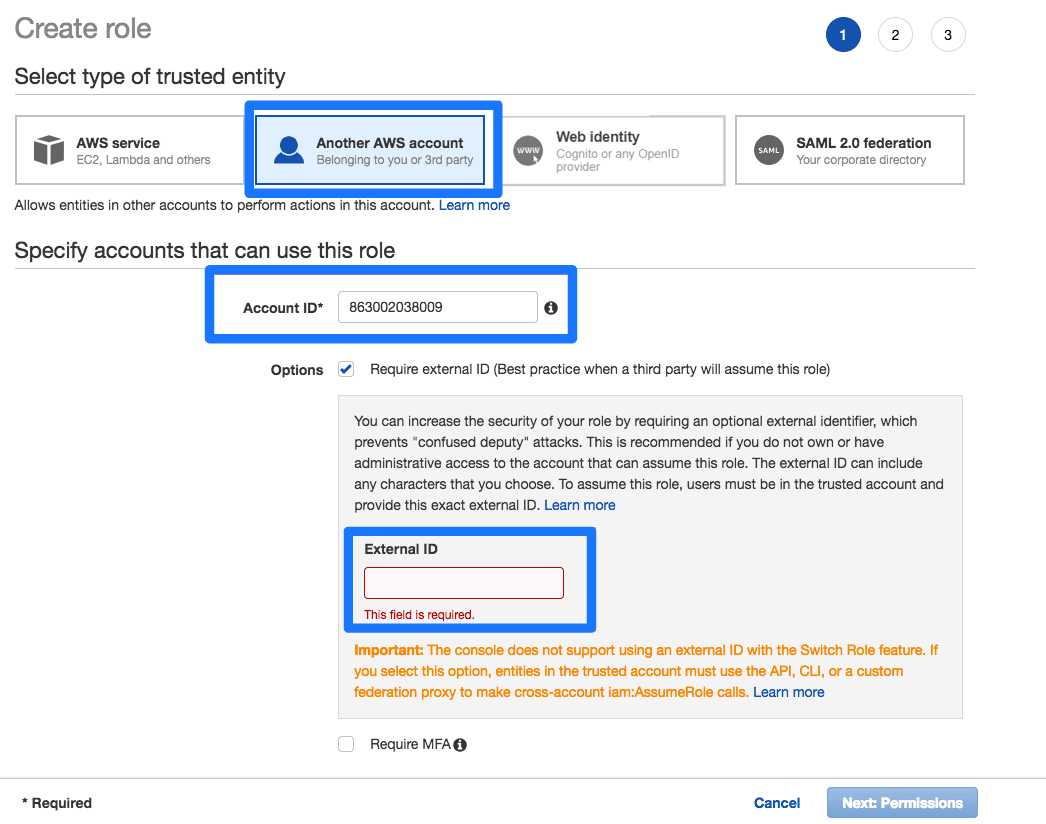The width and height of the screenshot is (1046, 824).
Task: Select the AWS service trusted entity tile
Action: 131,150
